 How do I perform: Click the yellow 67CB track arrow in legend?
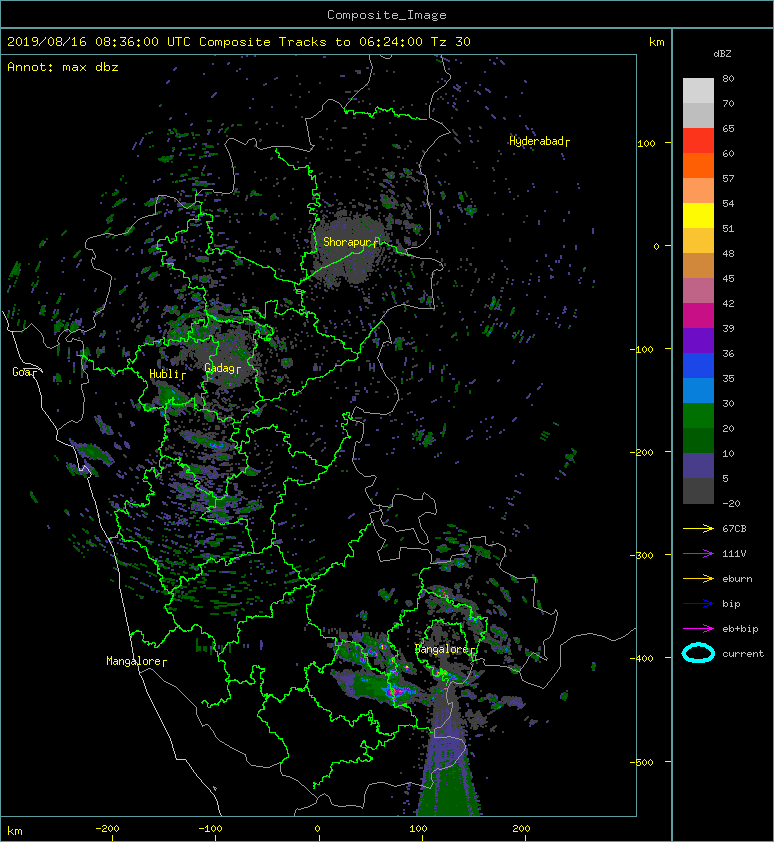(698, 528)
